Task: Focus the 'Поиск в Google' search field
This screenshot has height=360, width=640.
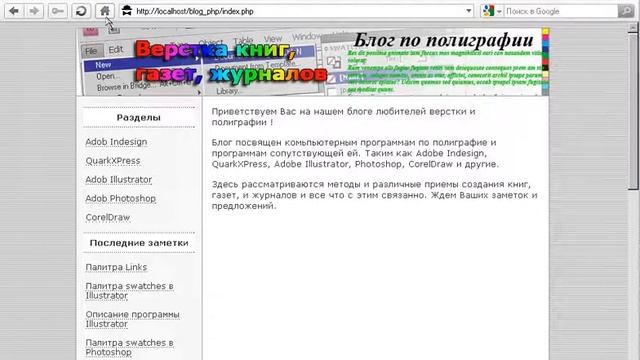Action: click(x=560, y=11)
